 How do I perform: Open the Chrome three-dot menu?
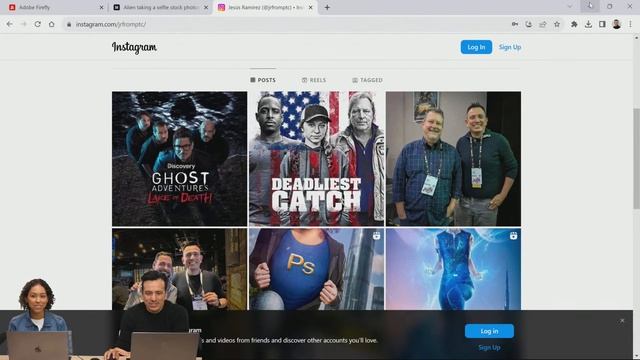point(630,24)
